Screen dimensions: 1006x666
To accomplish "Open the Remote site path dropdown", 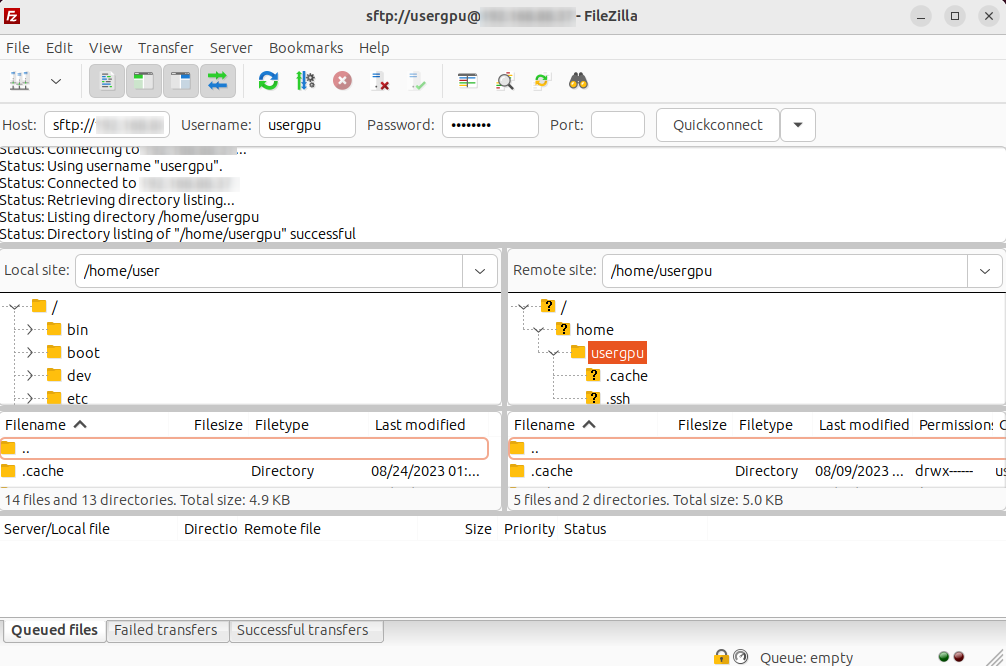I will pyautogui.click(x=985, y=271).
